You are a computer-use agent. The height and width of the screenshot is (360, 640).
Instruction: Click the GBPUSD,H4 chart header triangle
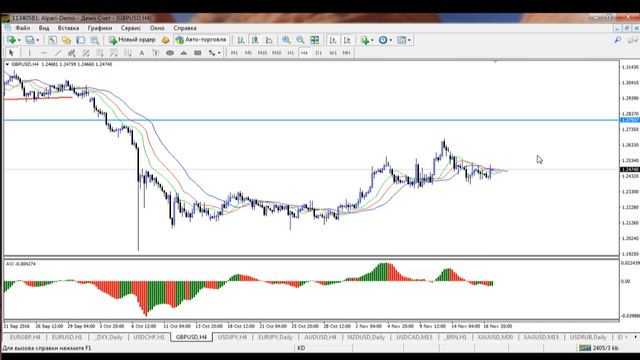pos(7,64)
